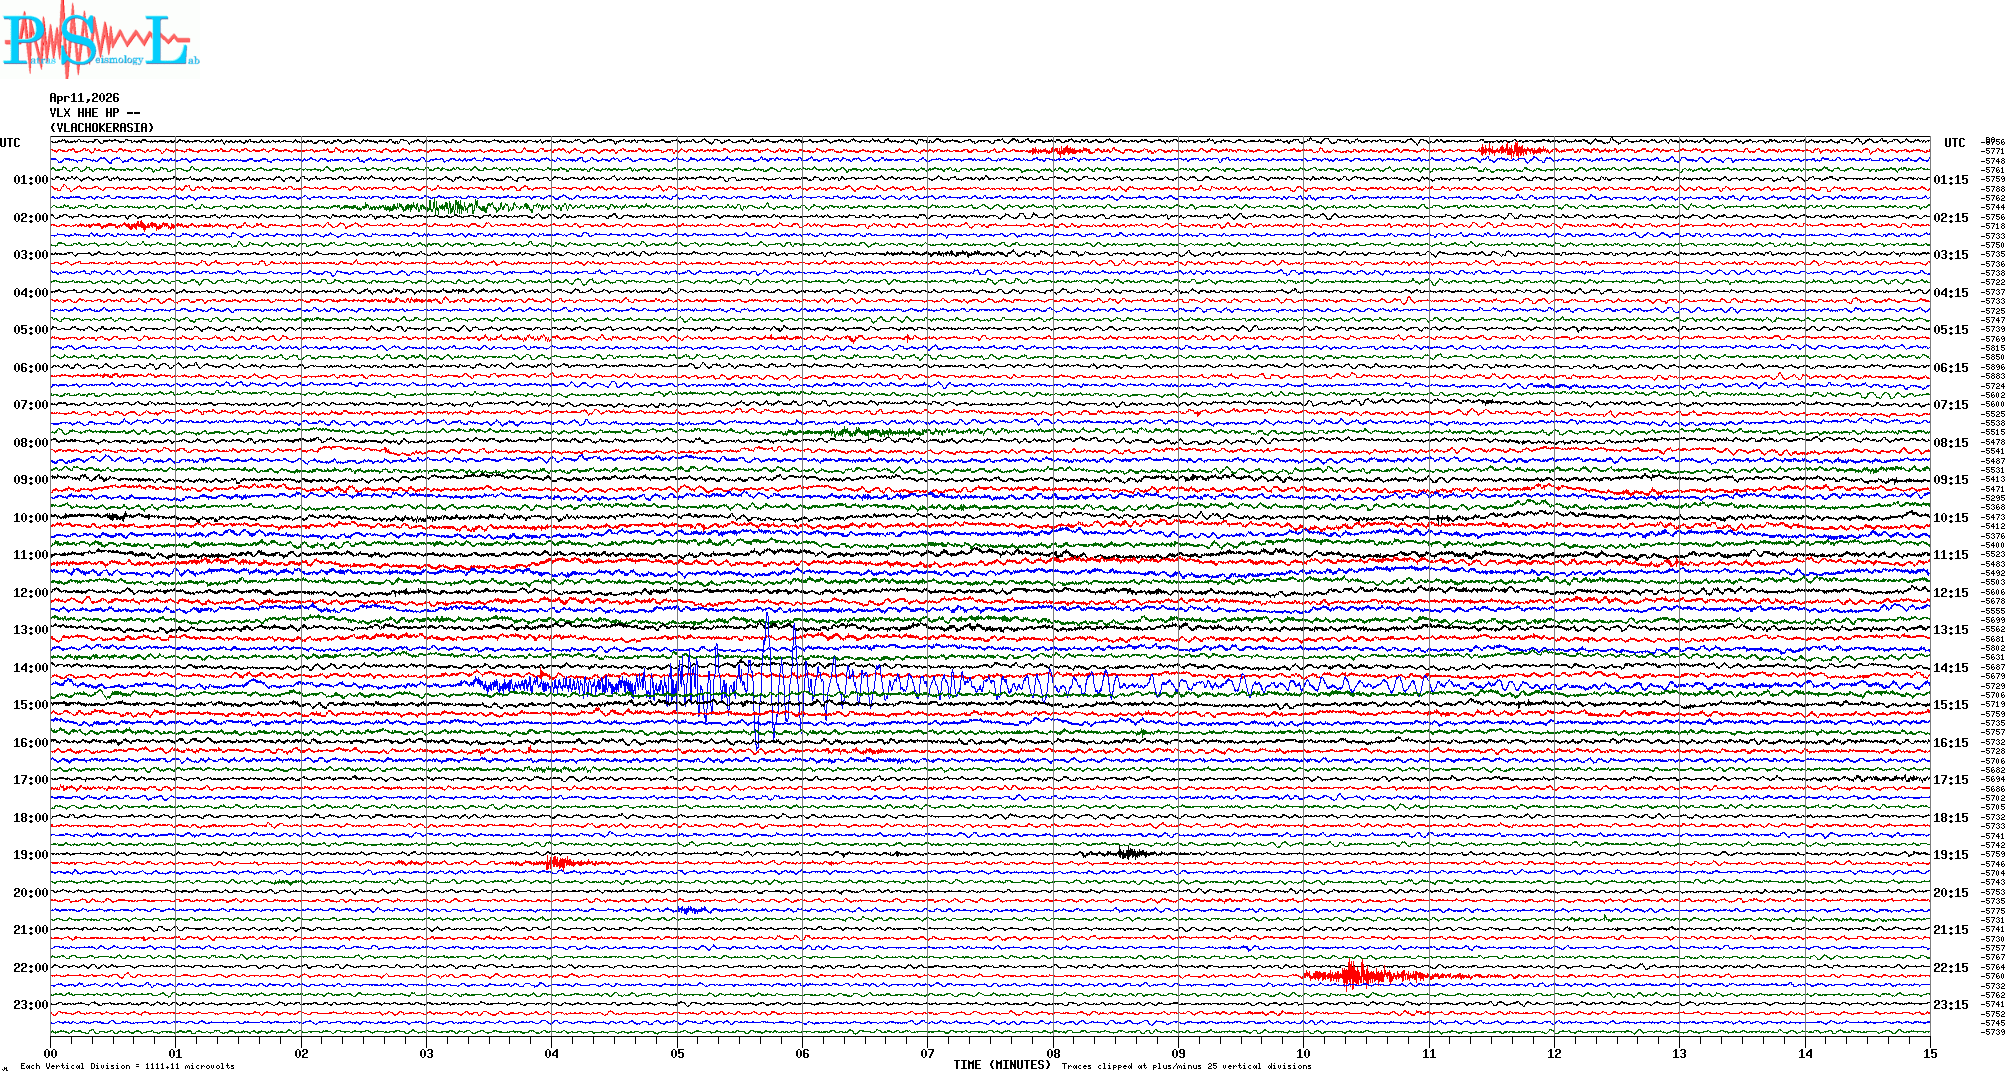The height and width of the screenshot is (1080, 2010).
Task: Click the (VLACHOKERASIA) station name
Action: pos(102,128)
